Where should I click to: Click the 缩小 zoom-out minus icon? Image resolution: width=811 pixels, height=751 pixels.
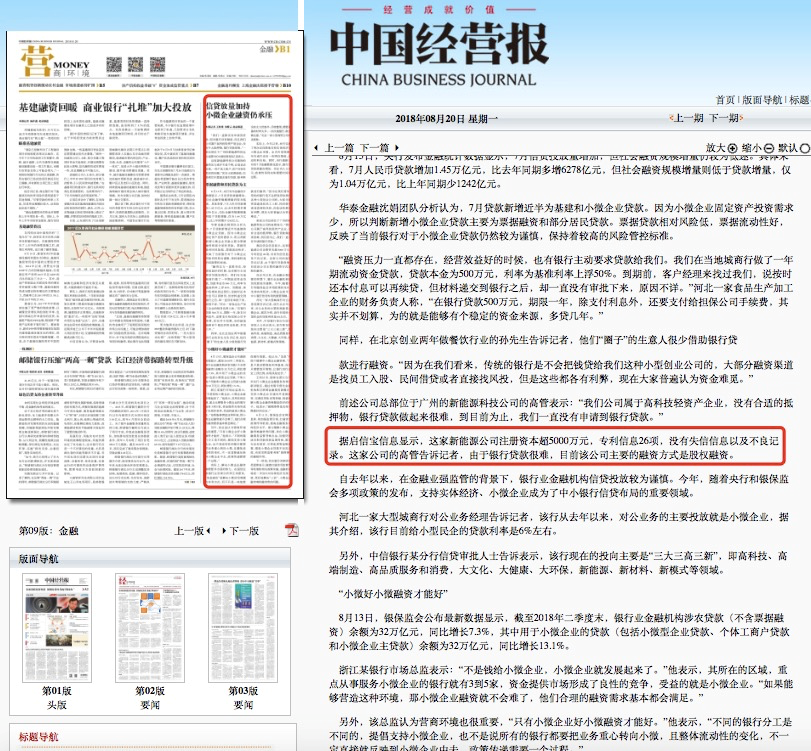769,148
